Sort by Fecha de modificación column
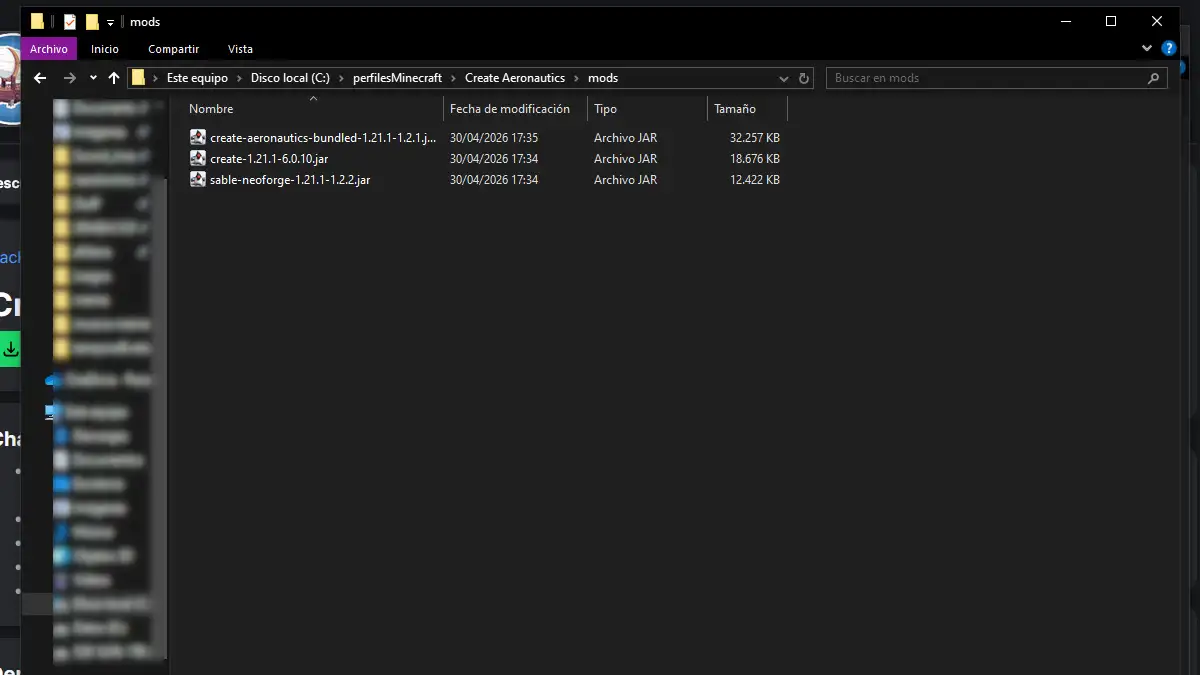 509,109
